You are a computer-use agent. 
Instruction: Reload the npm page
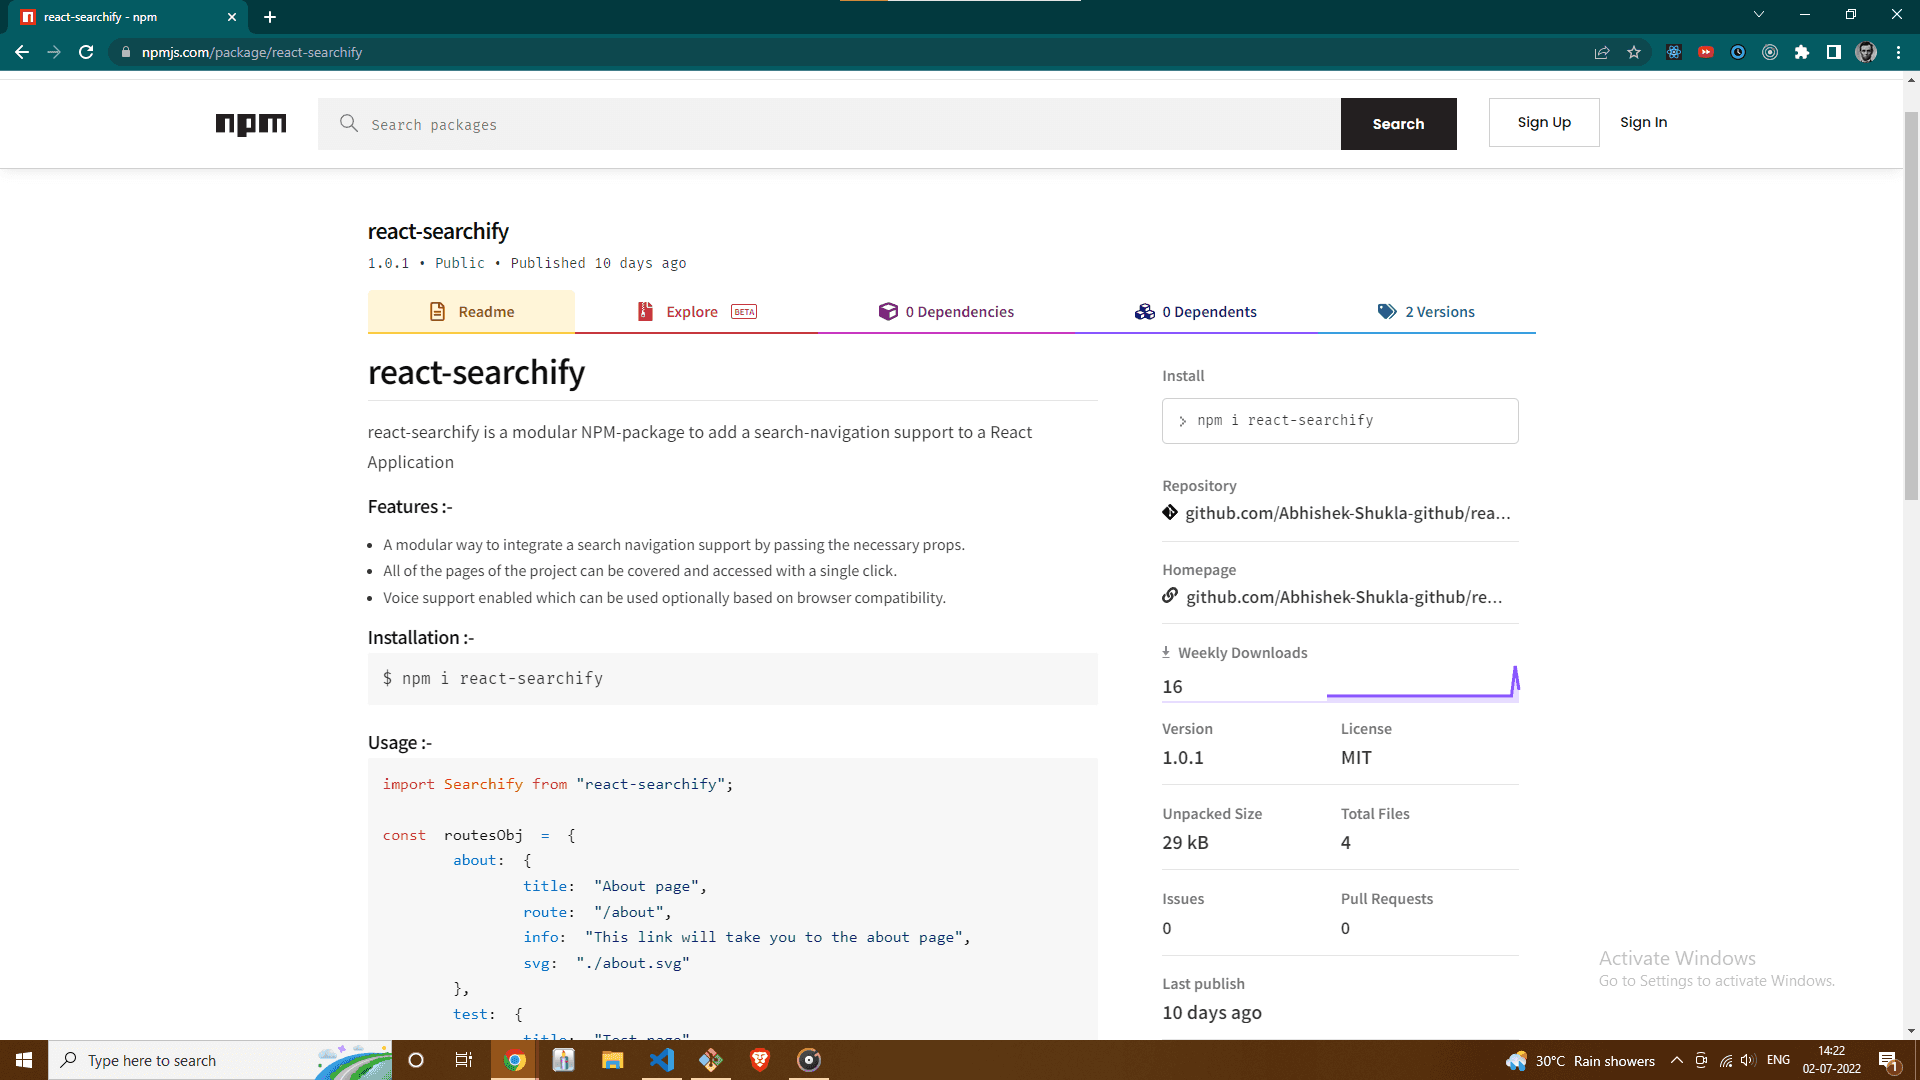click(x=86, y=52)
